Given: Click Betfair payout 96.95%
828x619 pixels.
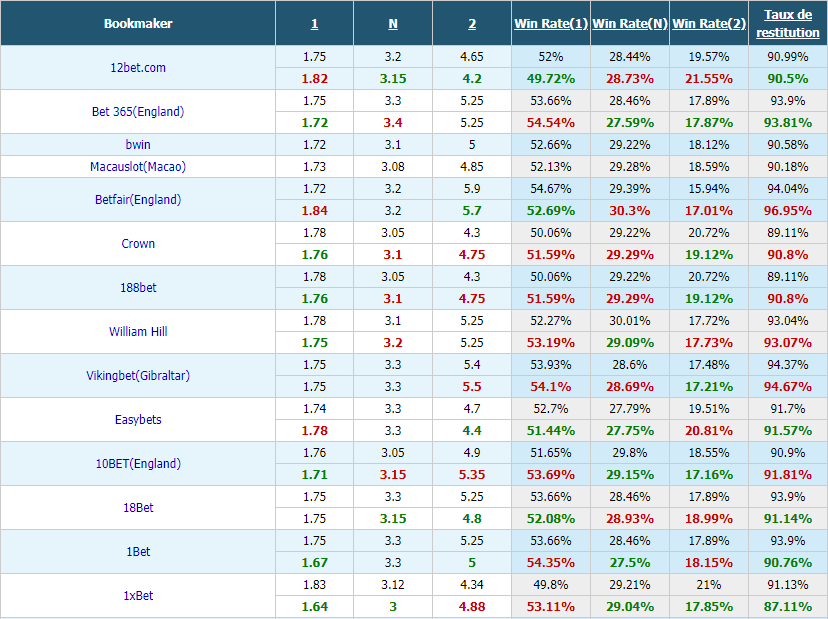Looking at the screenshot, I should coord(788,211).
